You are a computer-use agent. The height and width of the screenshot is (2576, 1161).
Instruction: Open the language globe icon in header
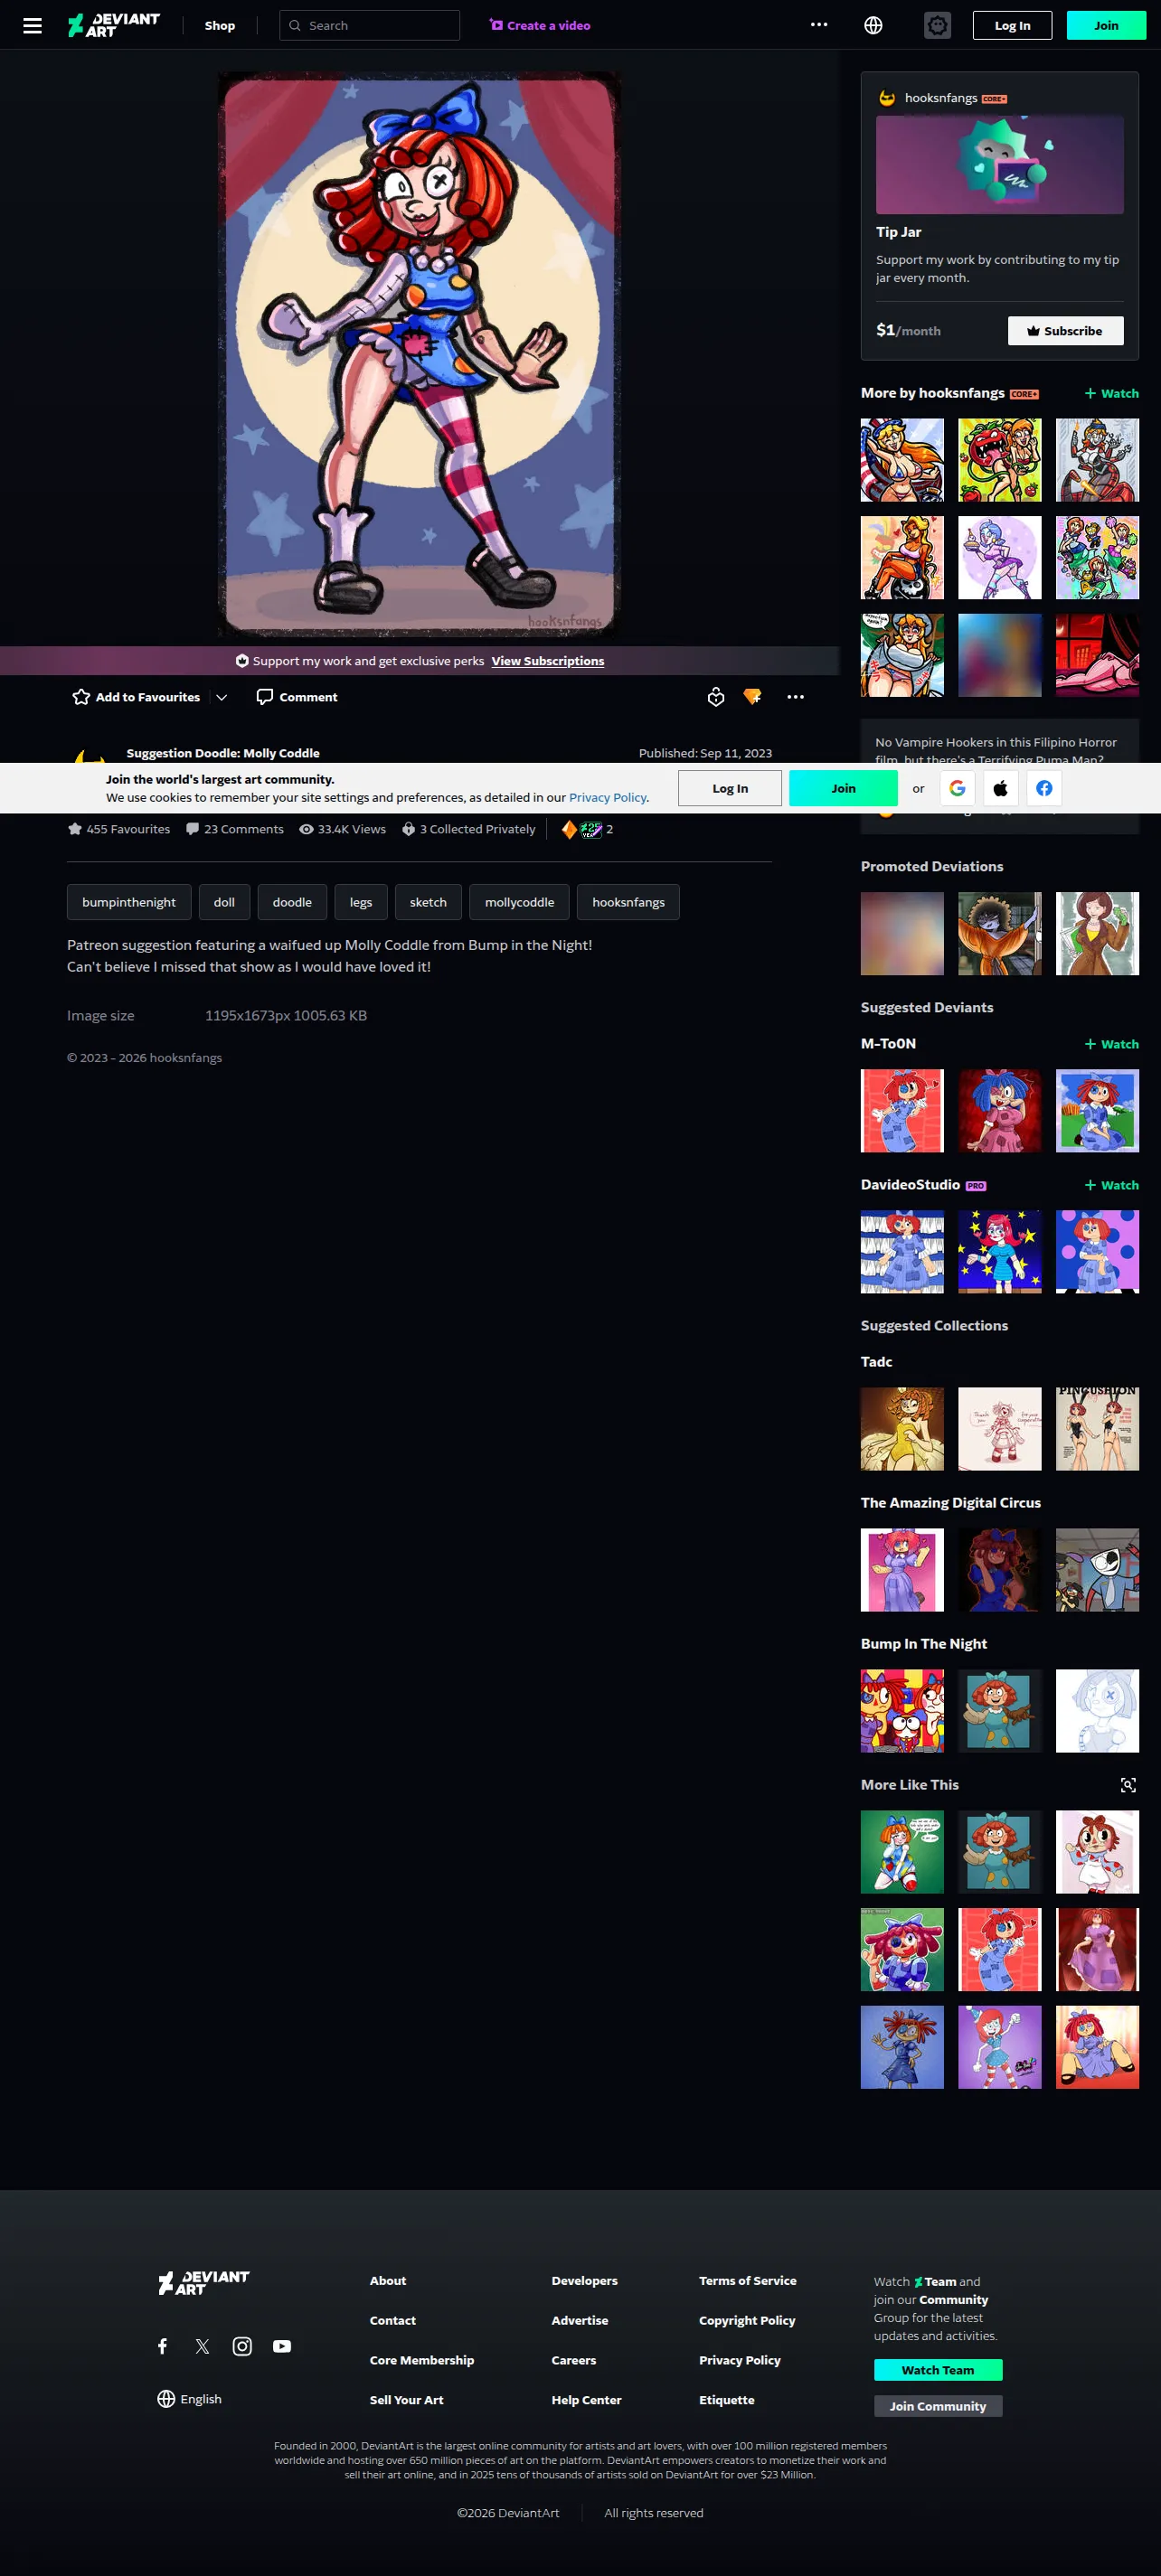click(873, 25)
